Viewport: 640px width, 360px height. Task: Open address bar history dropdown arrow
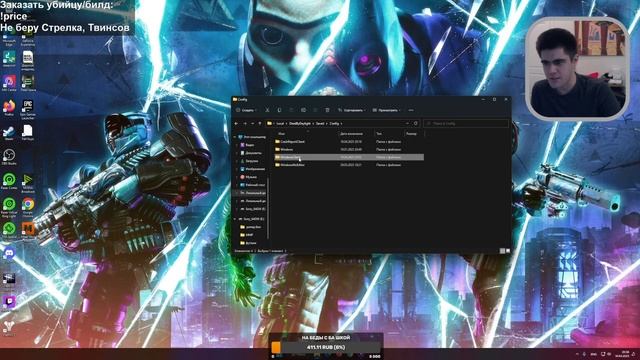(x=407, y=123)
